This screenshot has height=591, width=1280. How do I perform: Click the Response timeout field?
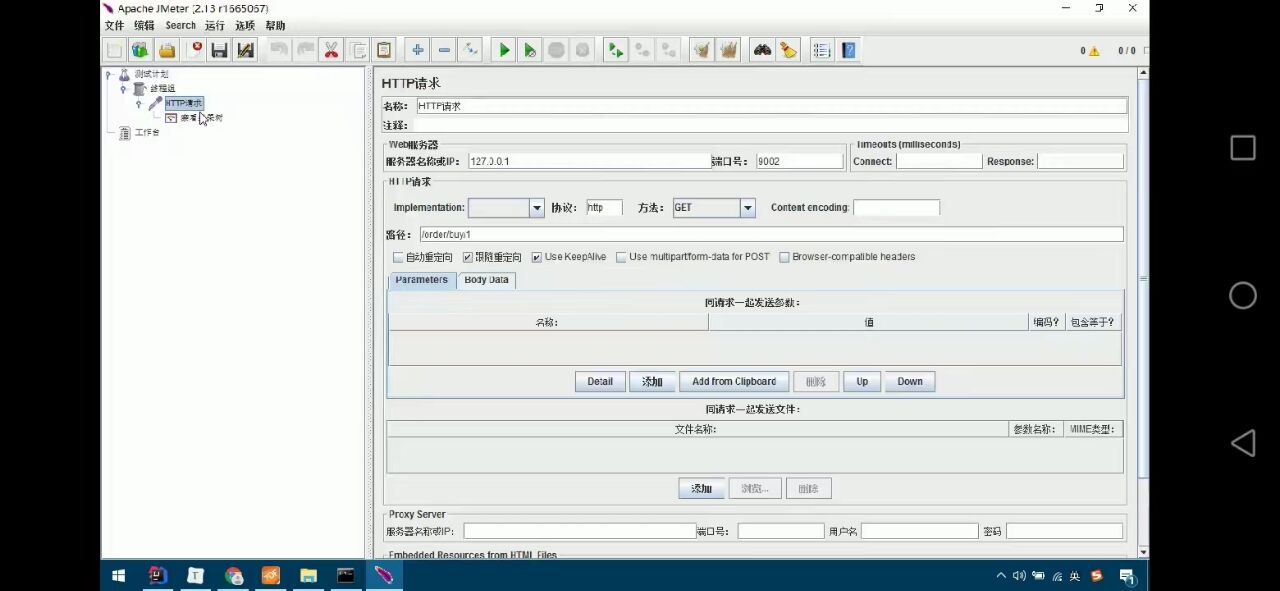[x=1080, y=161]
